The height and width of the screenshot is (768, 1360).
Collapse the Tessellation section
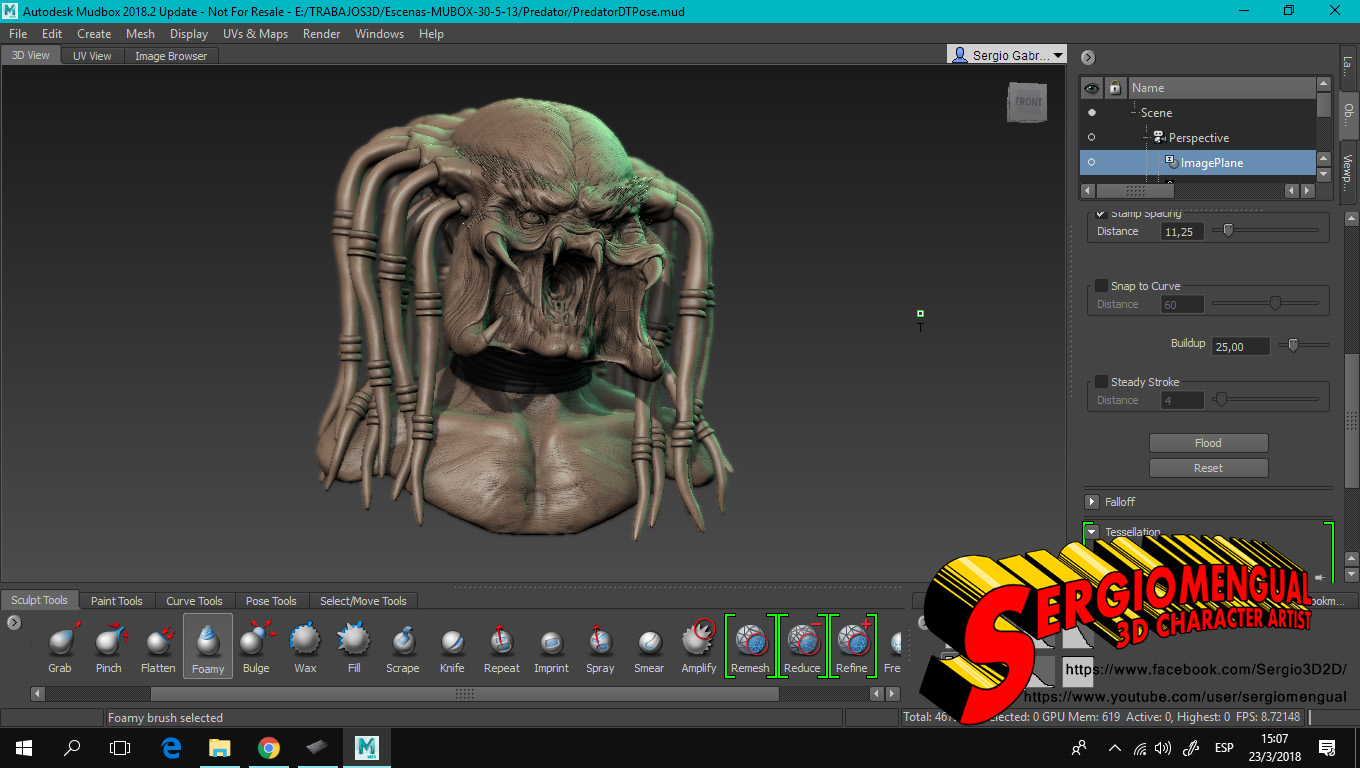click(1090, 532)
